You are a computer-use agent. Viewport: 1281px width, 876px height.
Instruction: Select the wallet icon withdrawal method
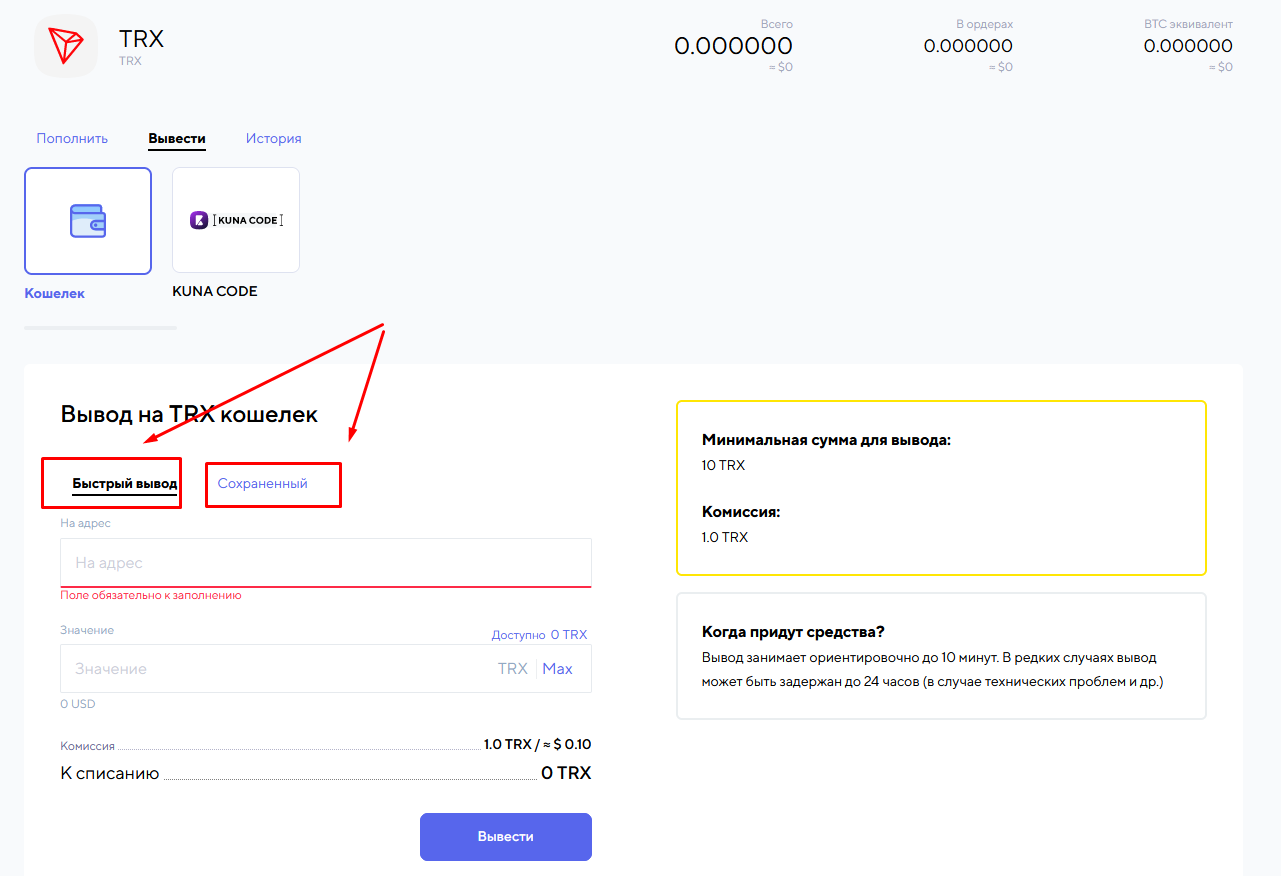[x=88, y=221]
